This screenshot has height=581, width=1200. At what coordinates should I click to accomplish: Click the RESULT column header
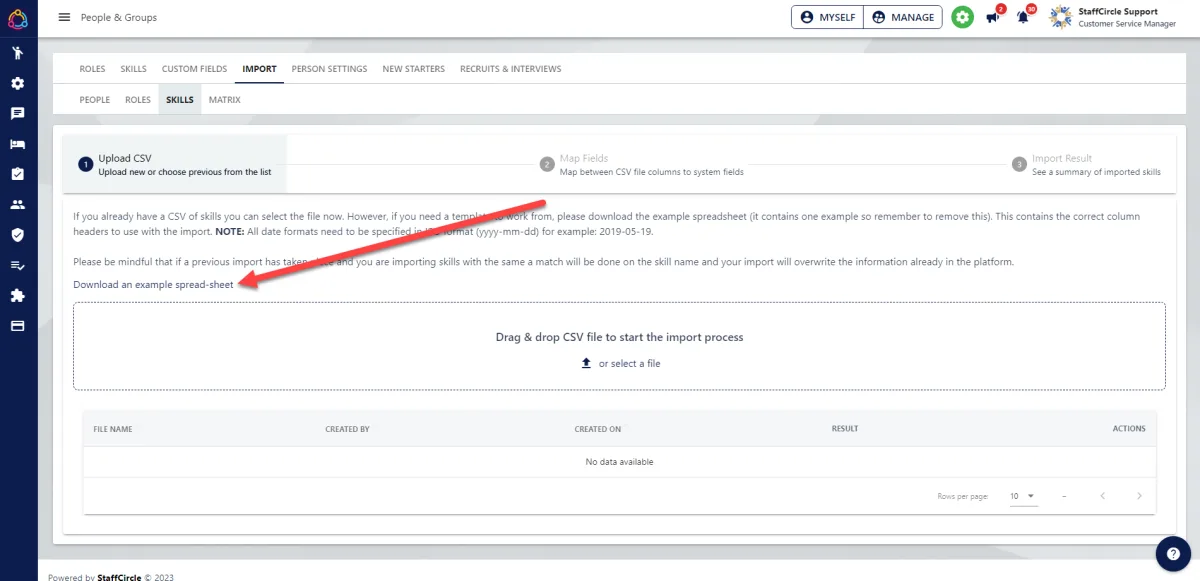845,429
